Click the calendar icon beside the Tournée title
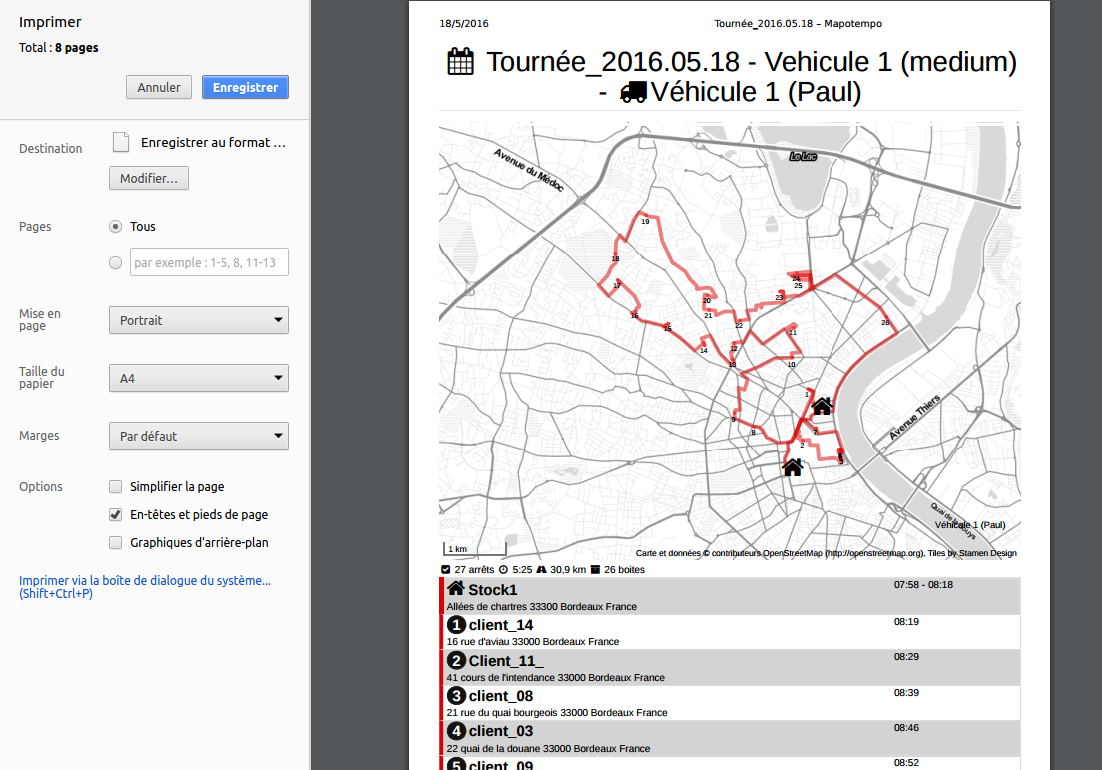Screen dimensions: 1102x770 pos(460,62)
